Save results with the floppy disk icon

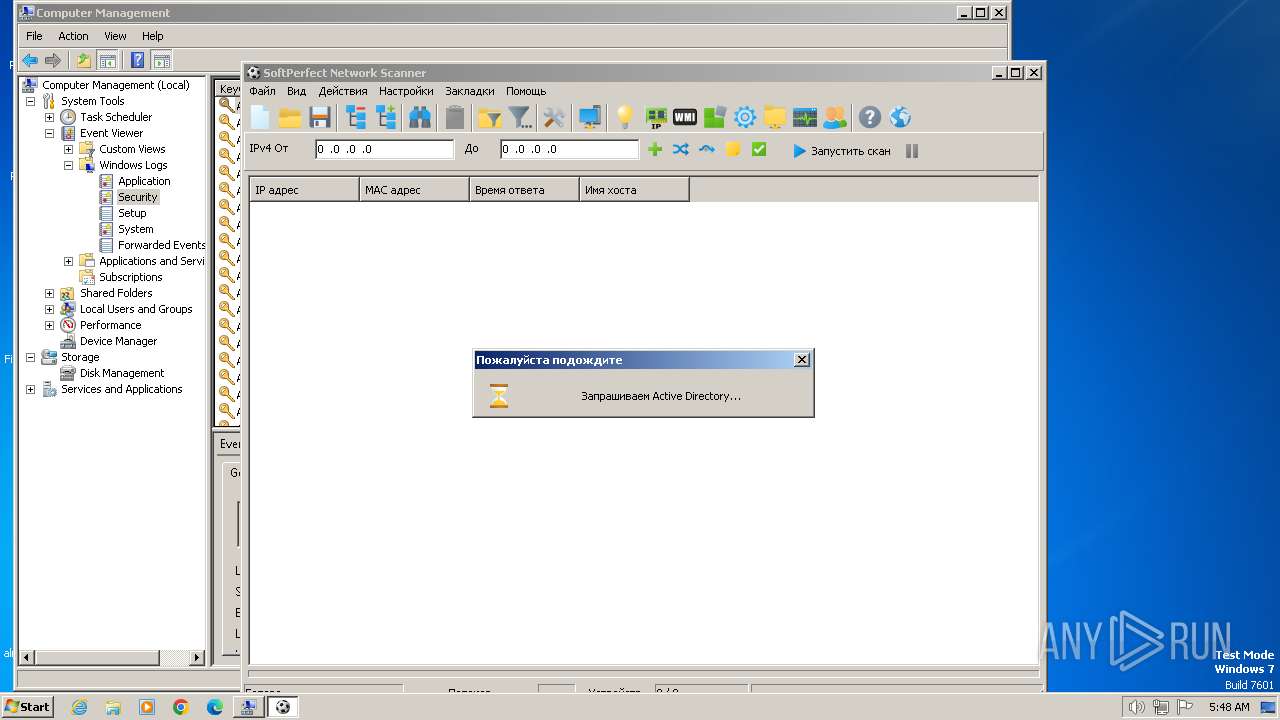(320, 118)
